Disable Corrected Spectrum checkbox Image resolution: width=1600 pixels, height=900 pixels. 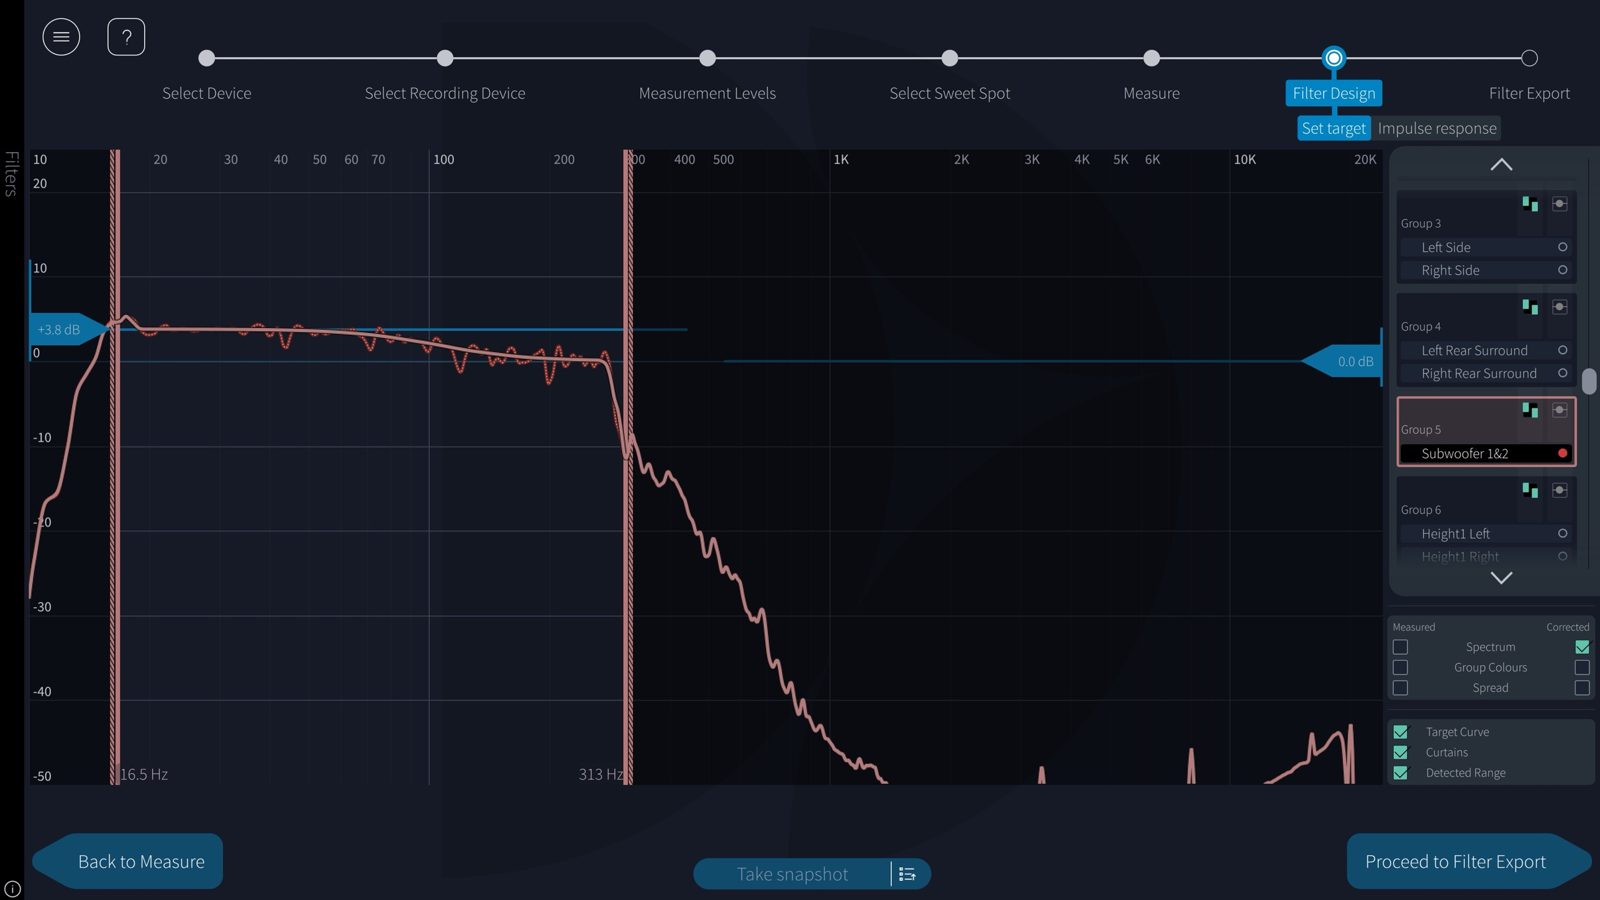[x=1582, y=647]
